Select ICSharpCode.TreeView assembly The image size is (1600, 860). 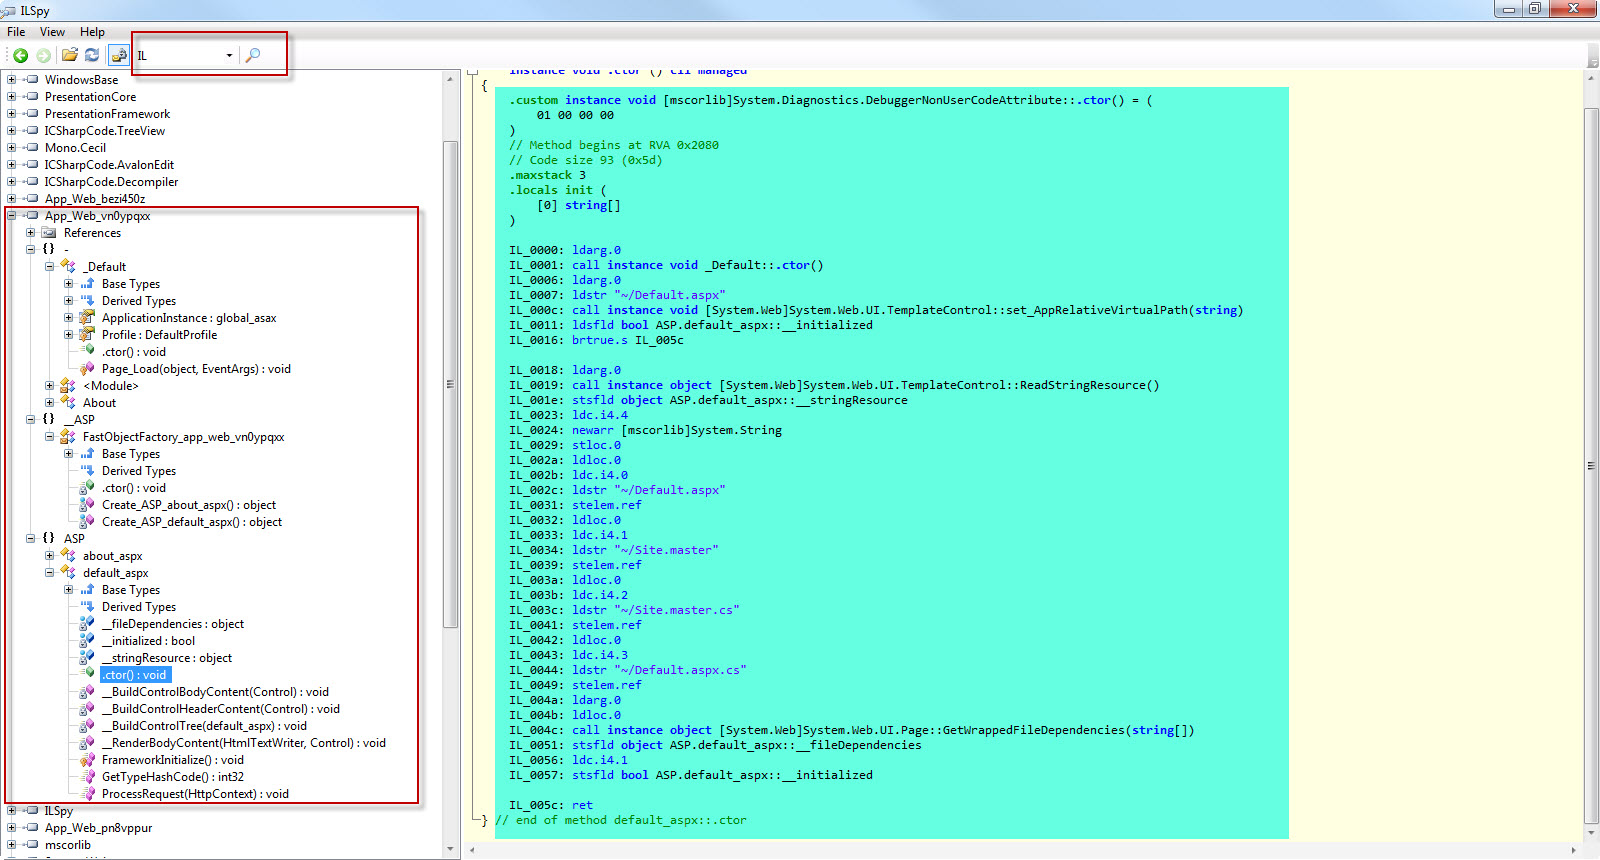click(105, 130)
